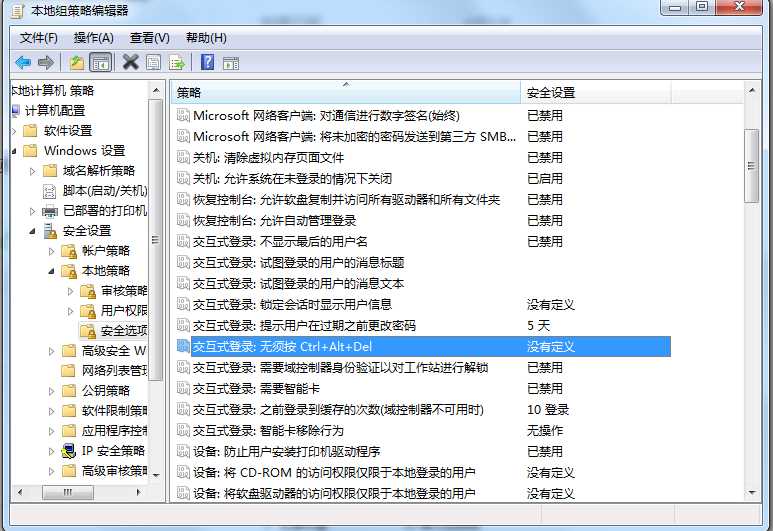
Task: Open the 文件(F) menu
Action: 38,38
